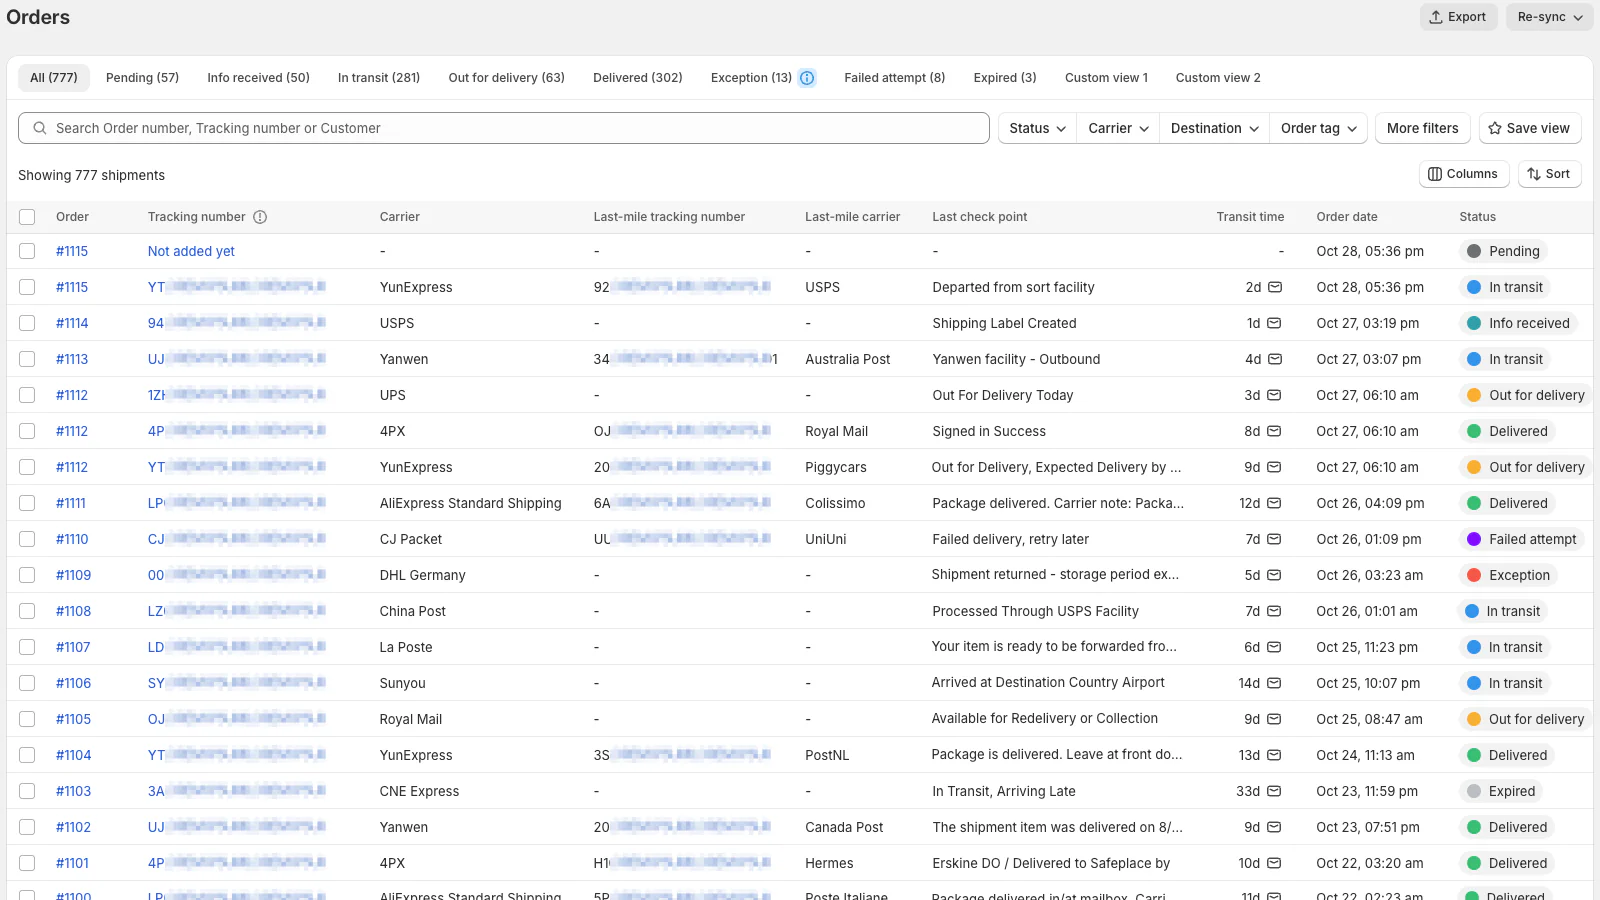1600x900 pixels.
Task: Open order #1105 link
Action: [x=73, y=719]
